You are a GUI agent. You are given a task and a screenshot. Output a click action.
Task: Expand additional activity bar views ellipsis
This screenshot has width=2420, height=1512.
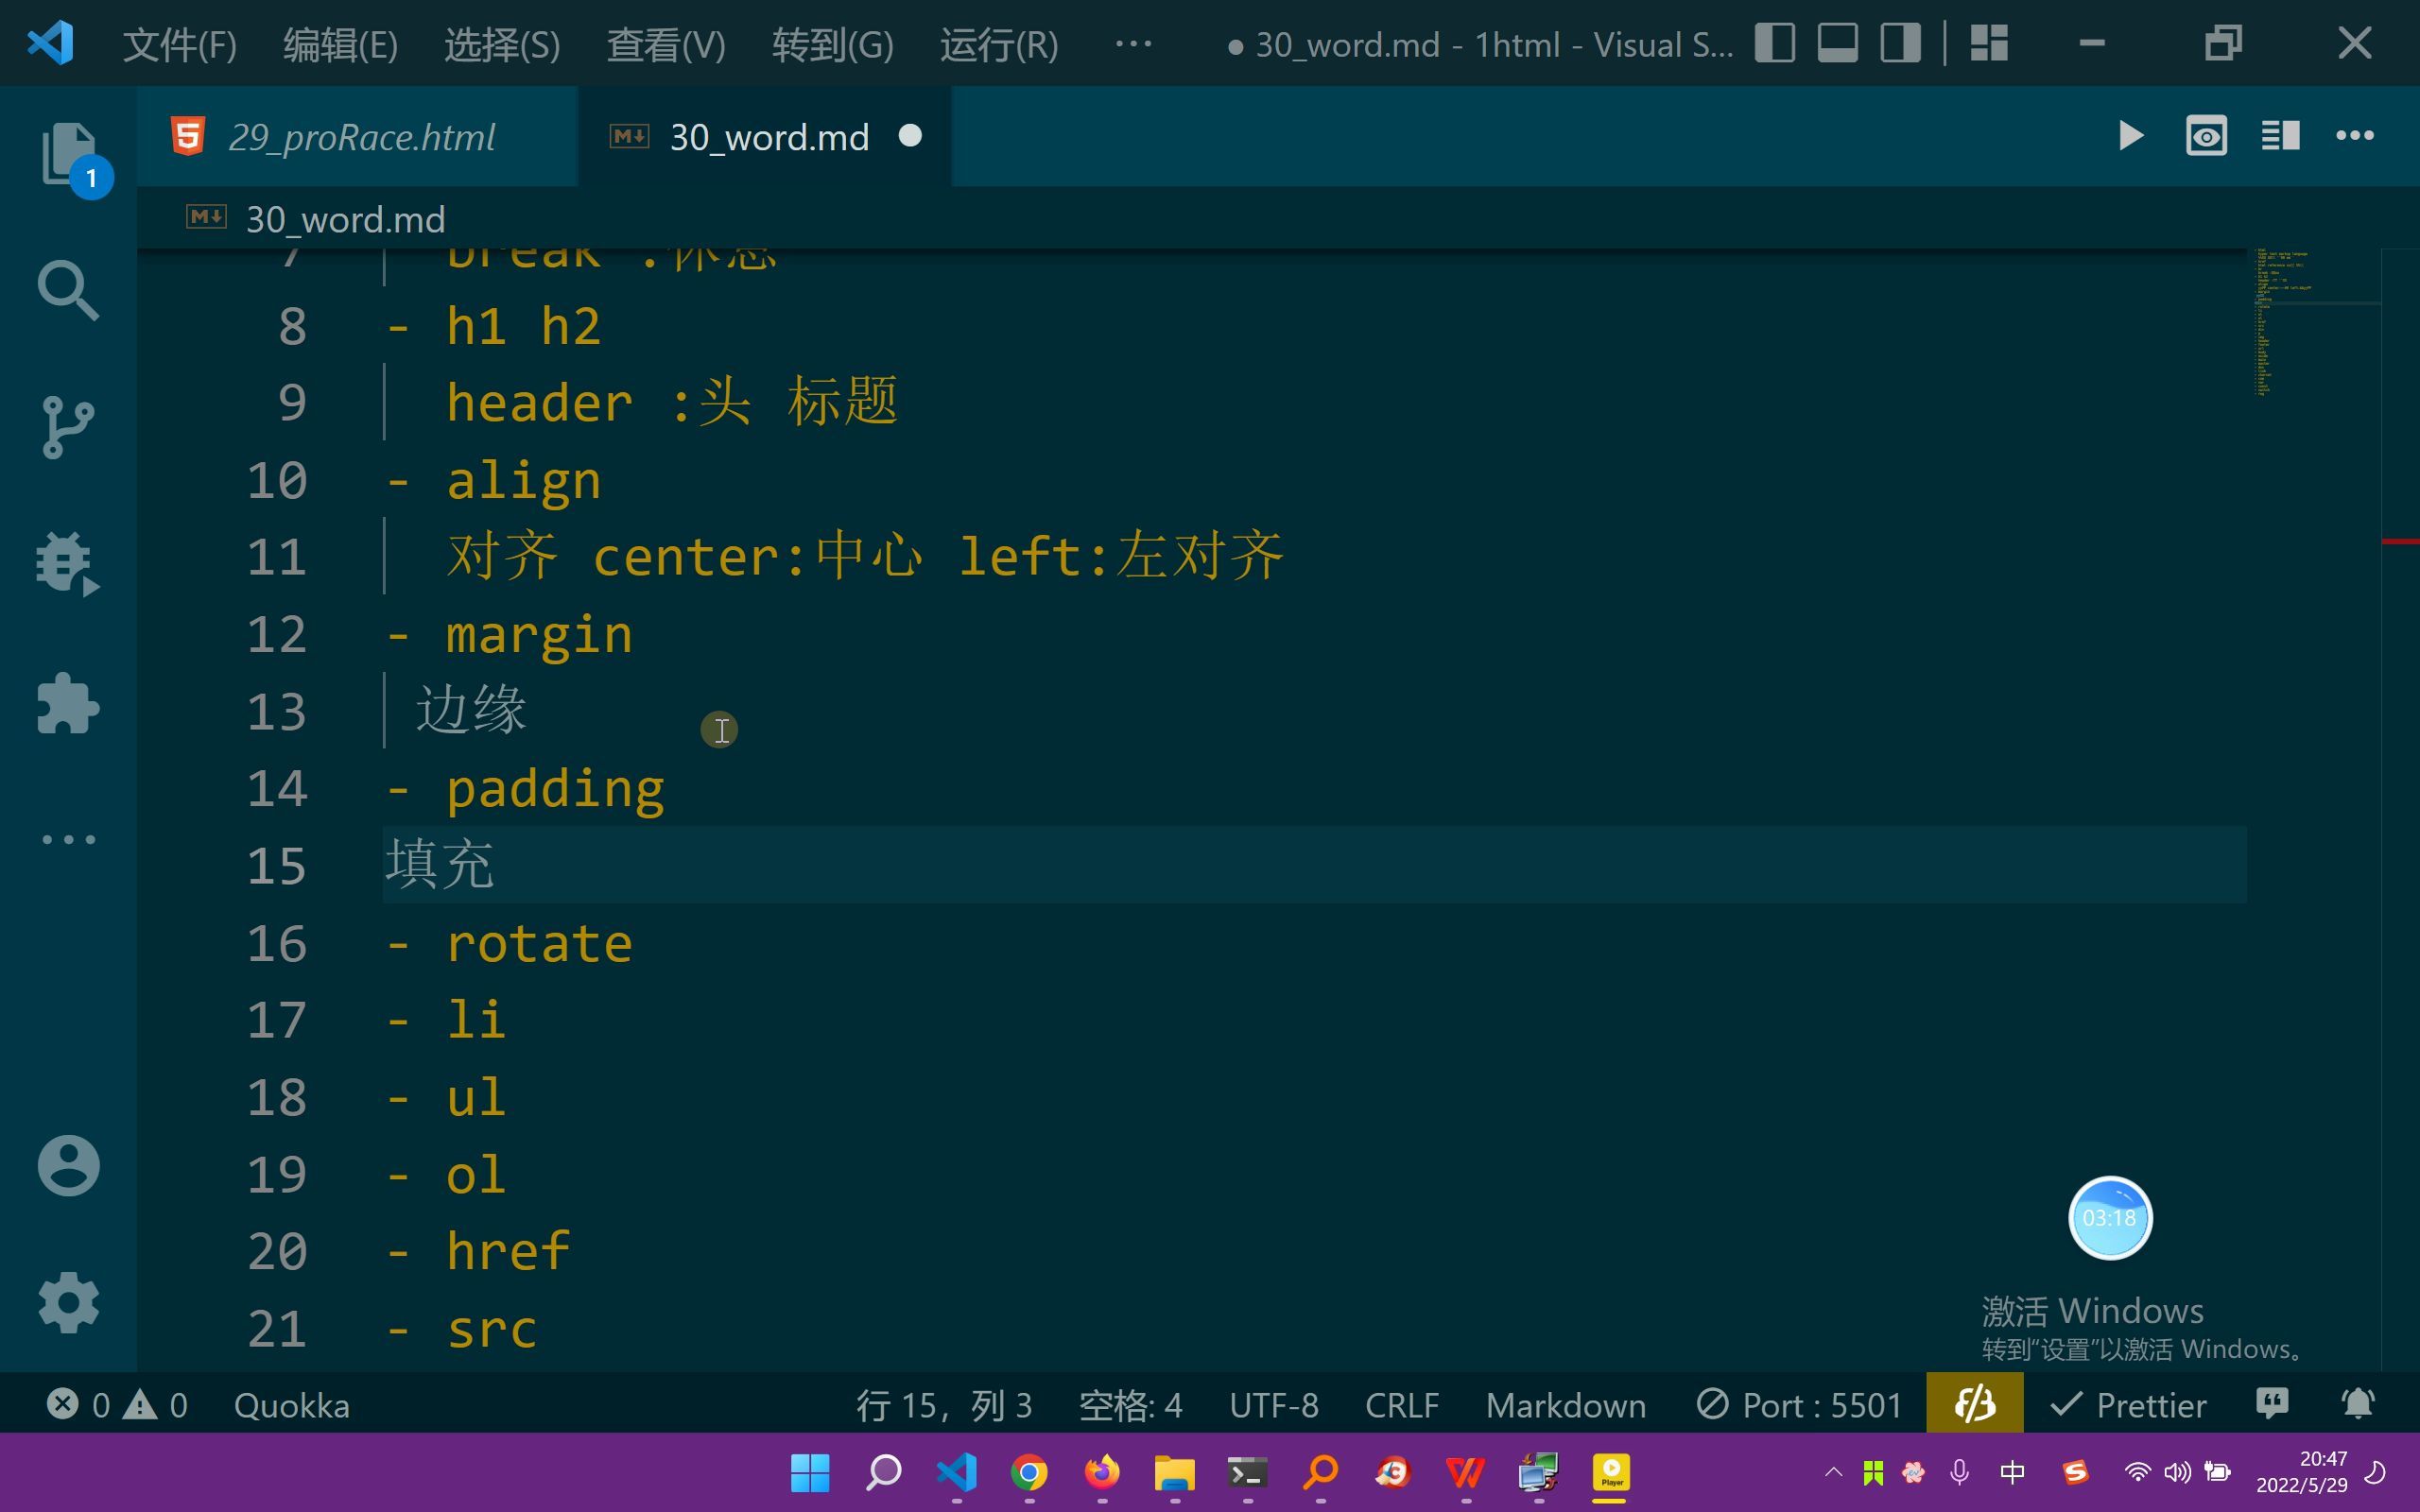click(x=68, y=839)
